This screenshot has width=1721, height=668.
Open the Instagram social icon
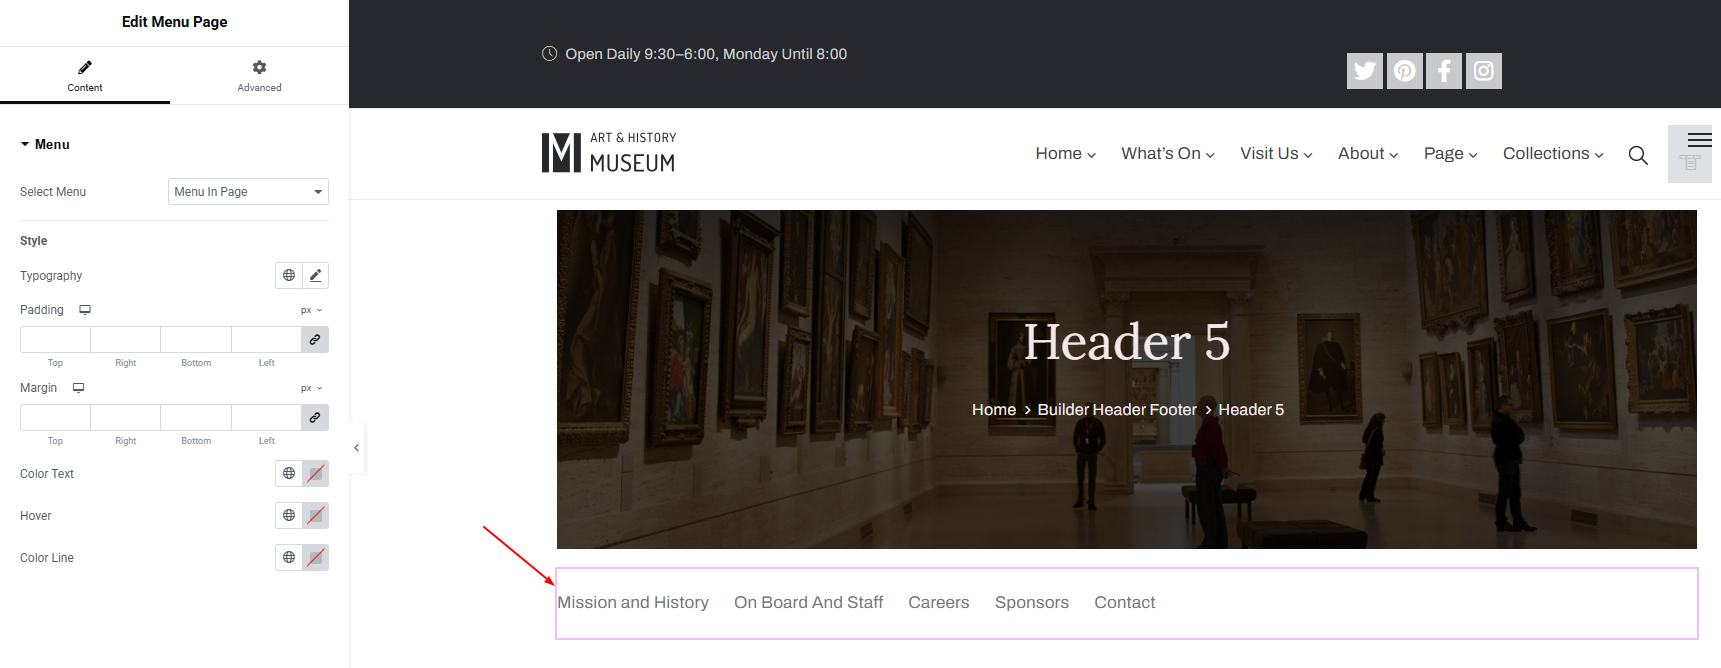coord(1484,71)
